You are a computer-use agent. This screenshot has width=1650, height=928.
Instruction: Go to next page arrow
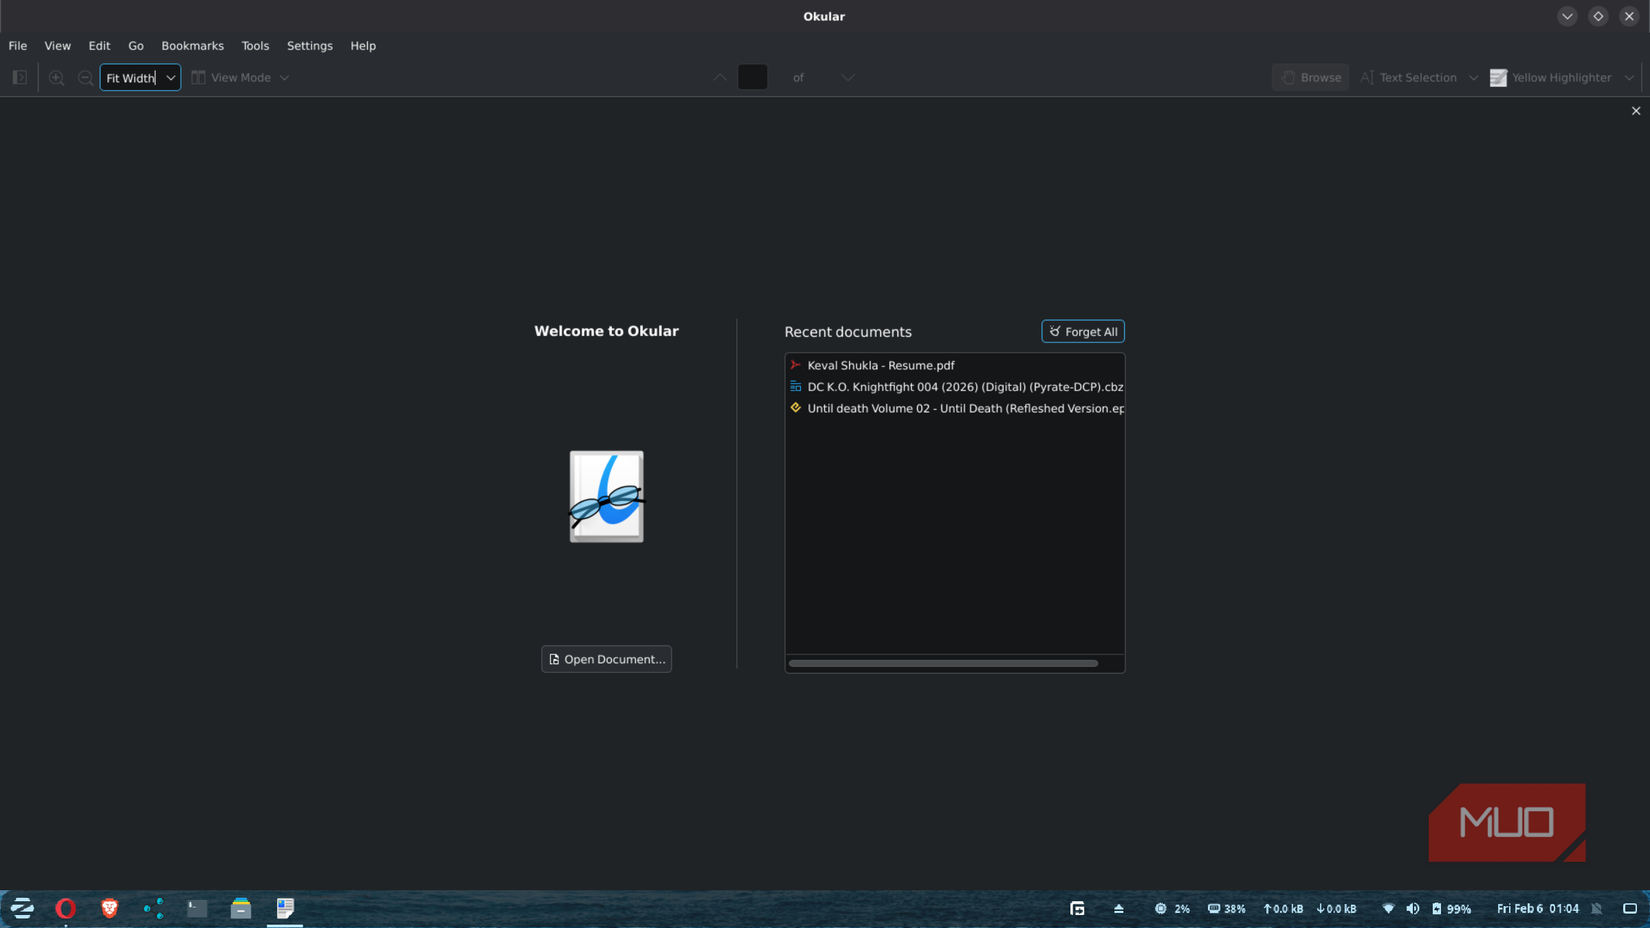(847, 77)
